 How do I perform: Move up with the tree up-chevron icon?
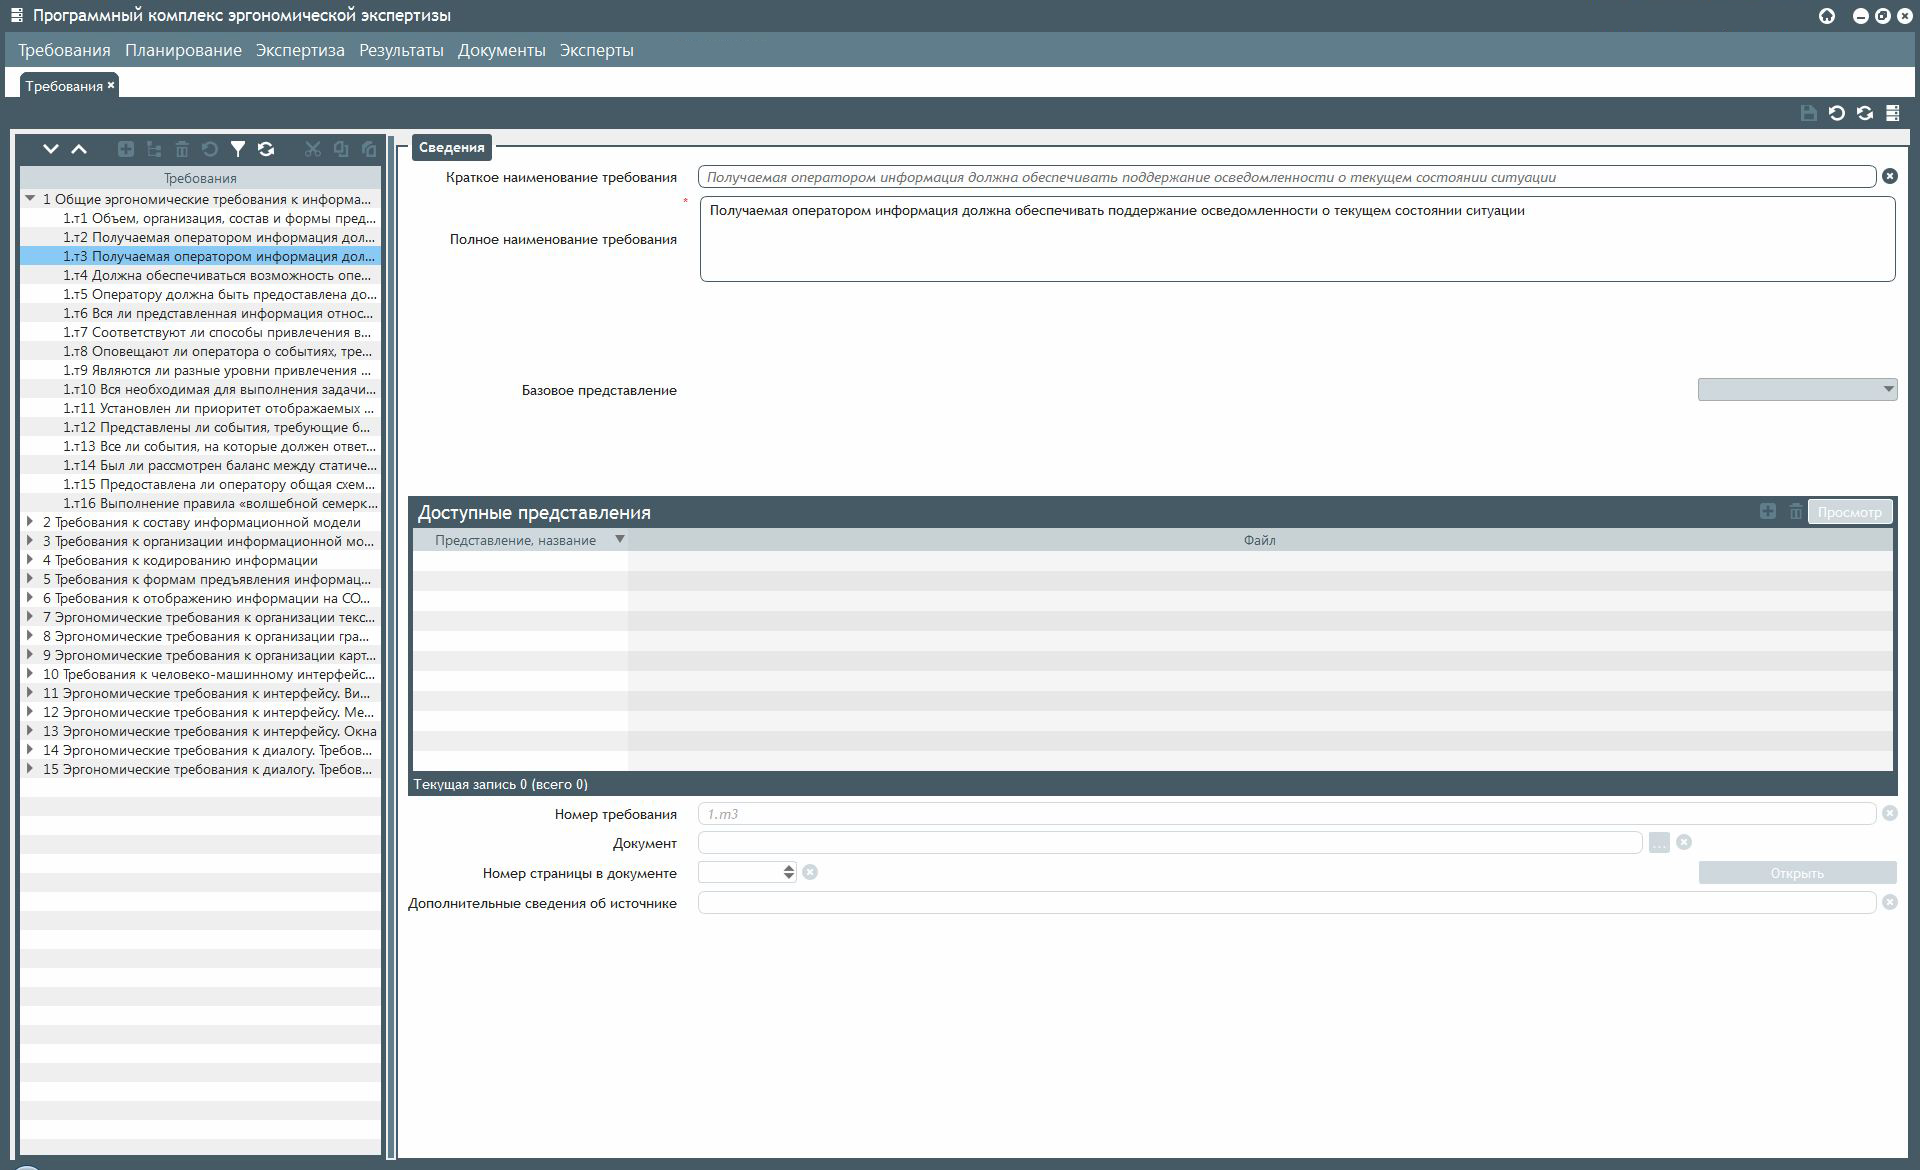pyautogui.click(x=79, y=149)
